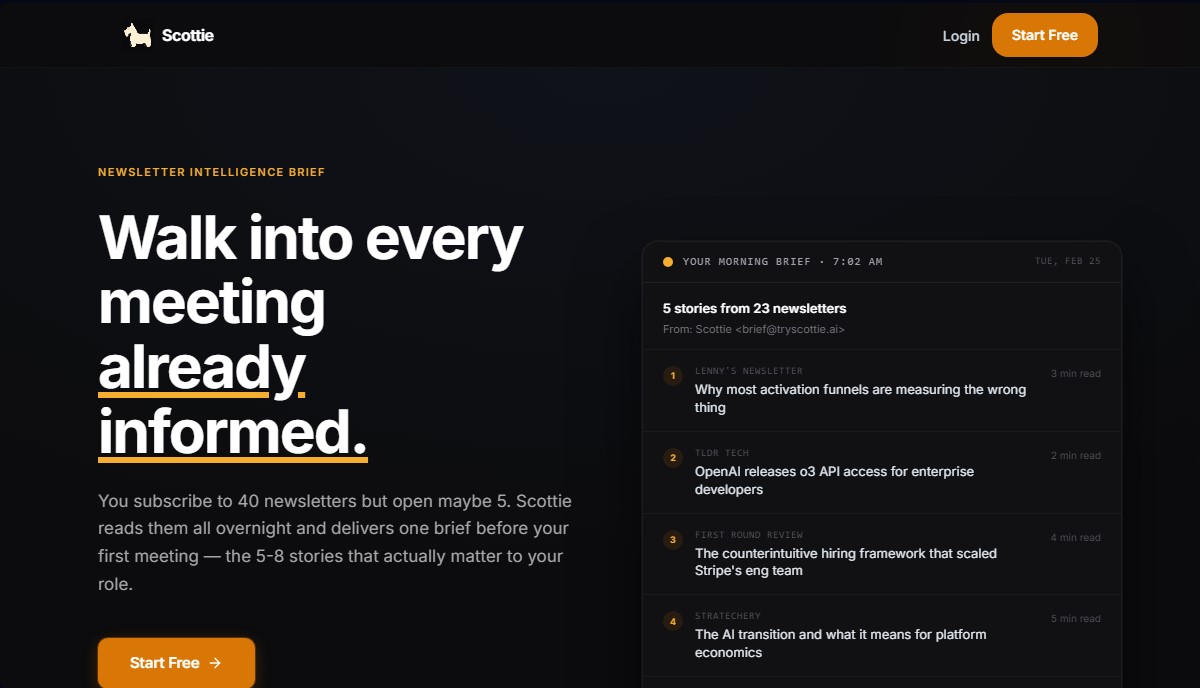Click the "5 stories from 23 newsletters" subject line
The height and width of the screenshot is (688, 1200).
pyautogui.click(x=755, y=308)
